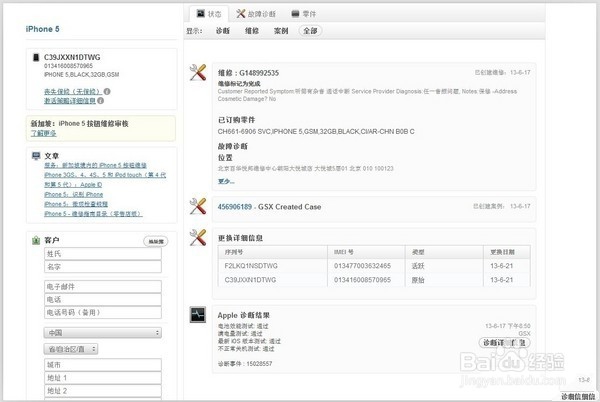The height and width of the screenshot is (402, 600).
Task: Click the wrench icon beside GSX Created Case
Action: pos(198,206)
